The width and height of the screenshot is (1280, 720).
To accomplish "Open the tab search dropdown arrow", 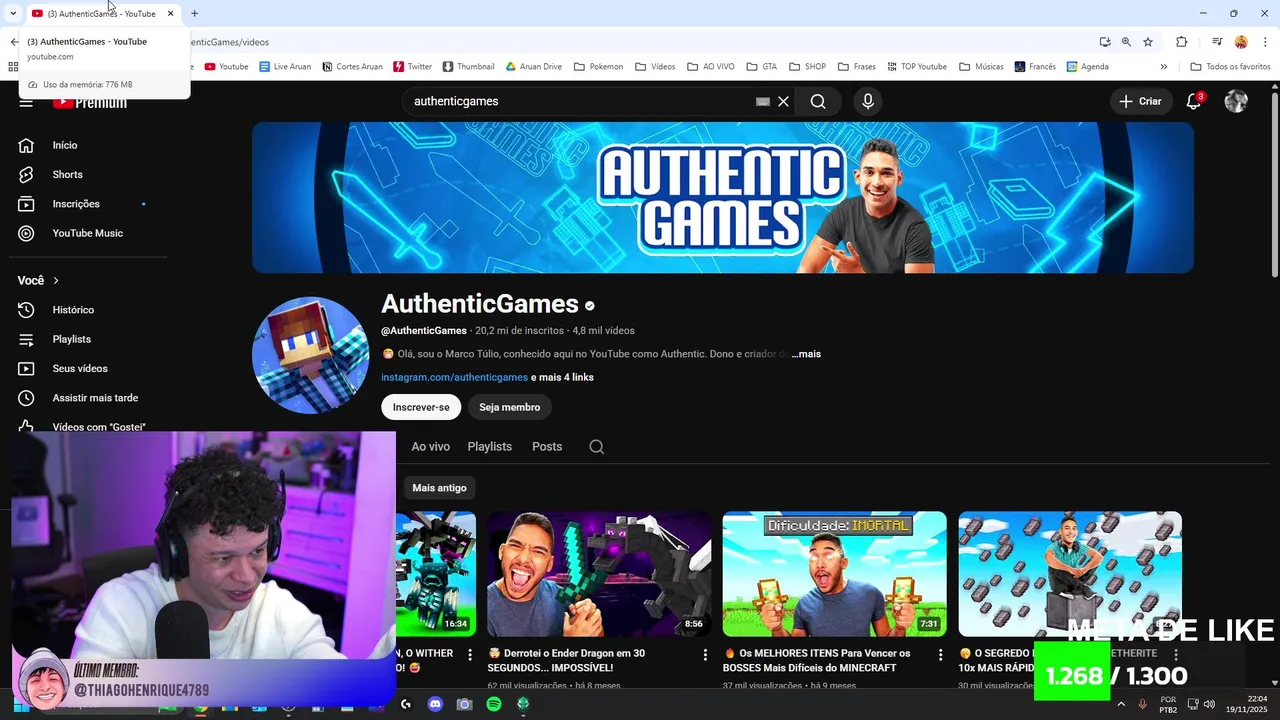I will pos(13,13).
